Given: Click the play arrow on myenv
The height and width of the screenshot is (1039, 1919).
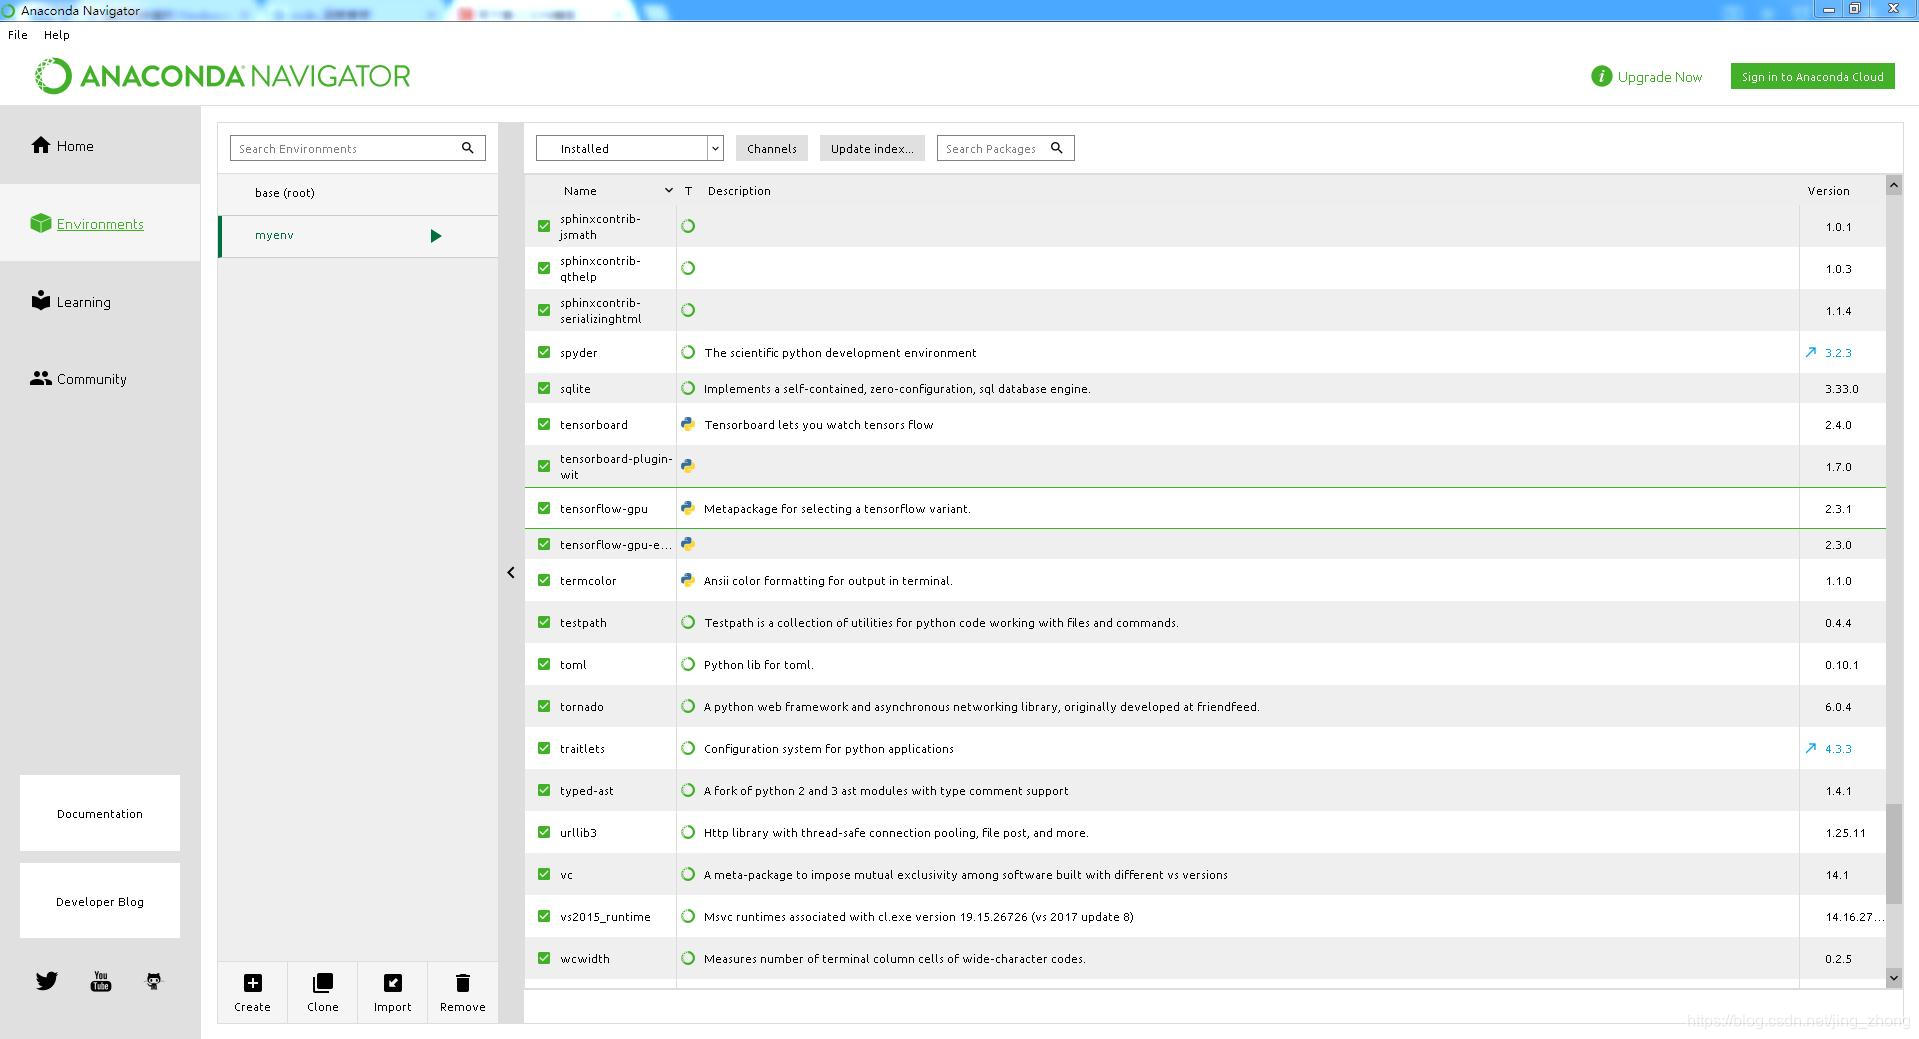Looking at the screenshot, I should click(436, 236).
